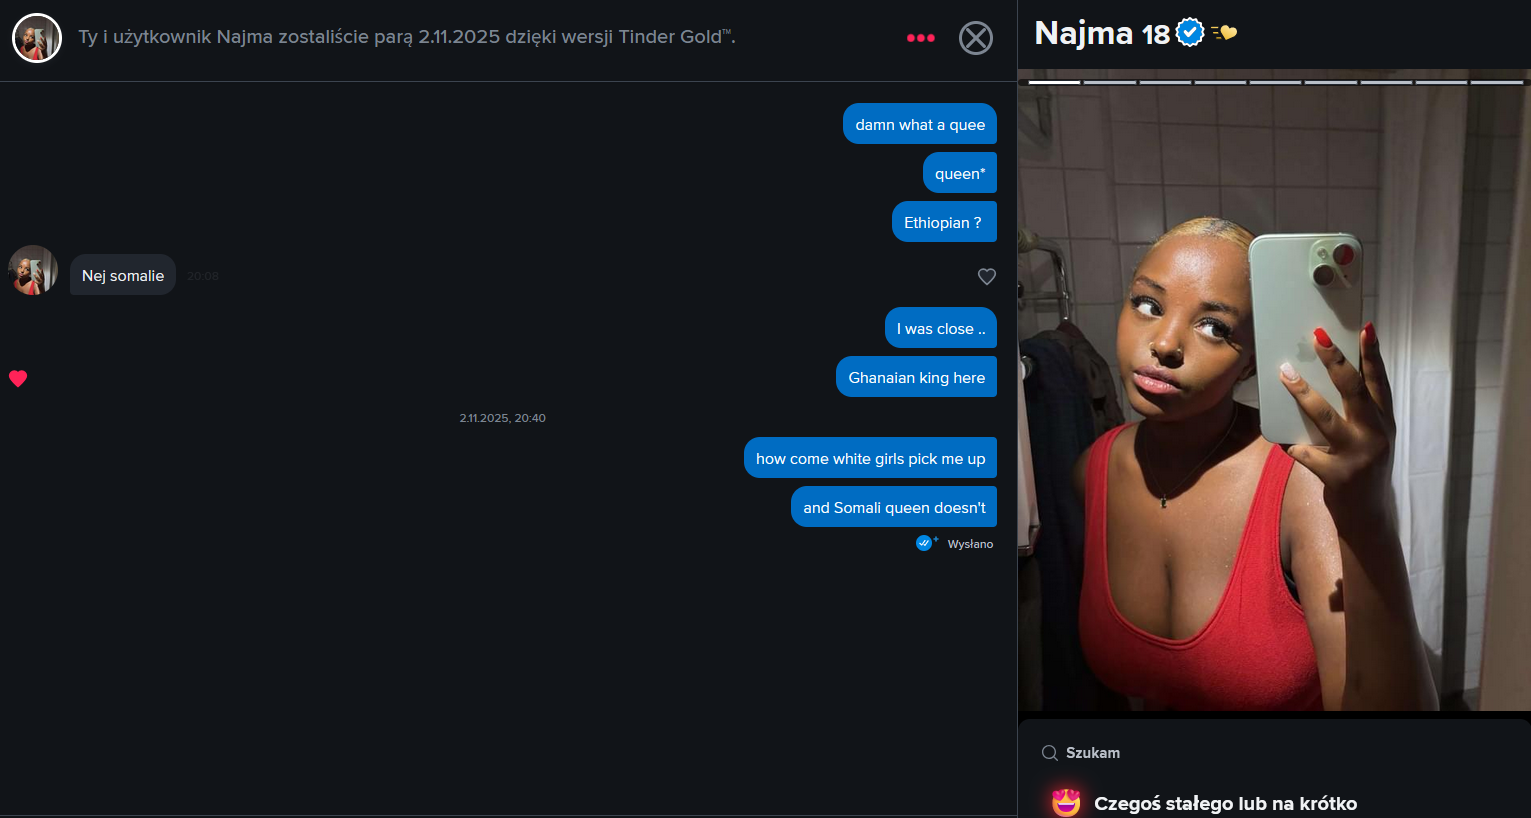Click the Szukam magnifier icon

1050,753
